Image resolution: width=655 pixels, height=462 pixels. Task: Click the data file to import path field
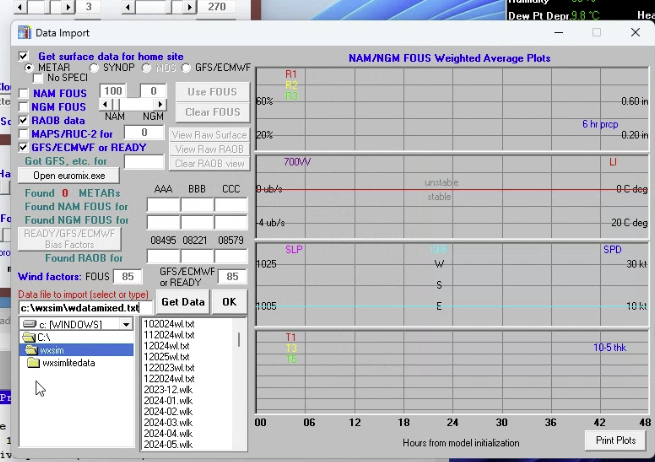click(86, 308)
